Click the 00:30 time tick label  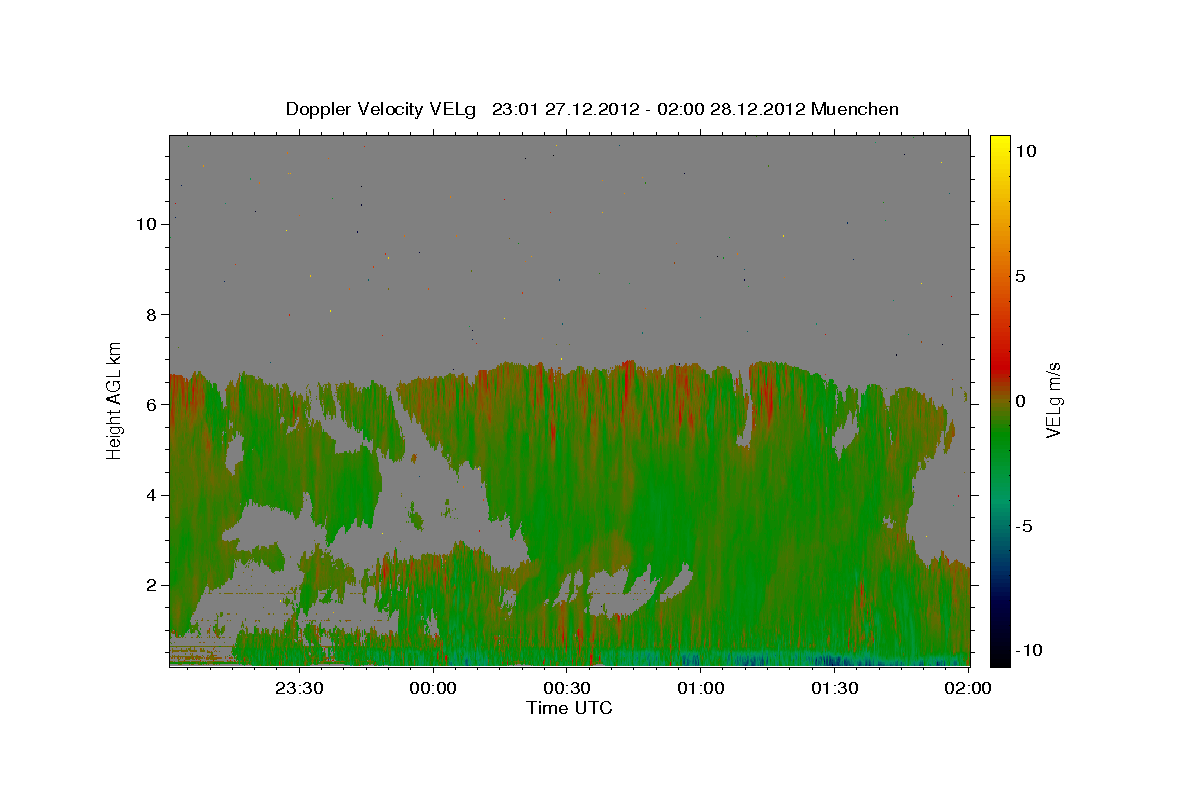click(x=567, y=688)
